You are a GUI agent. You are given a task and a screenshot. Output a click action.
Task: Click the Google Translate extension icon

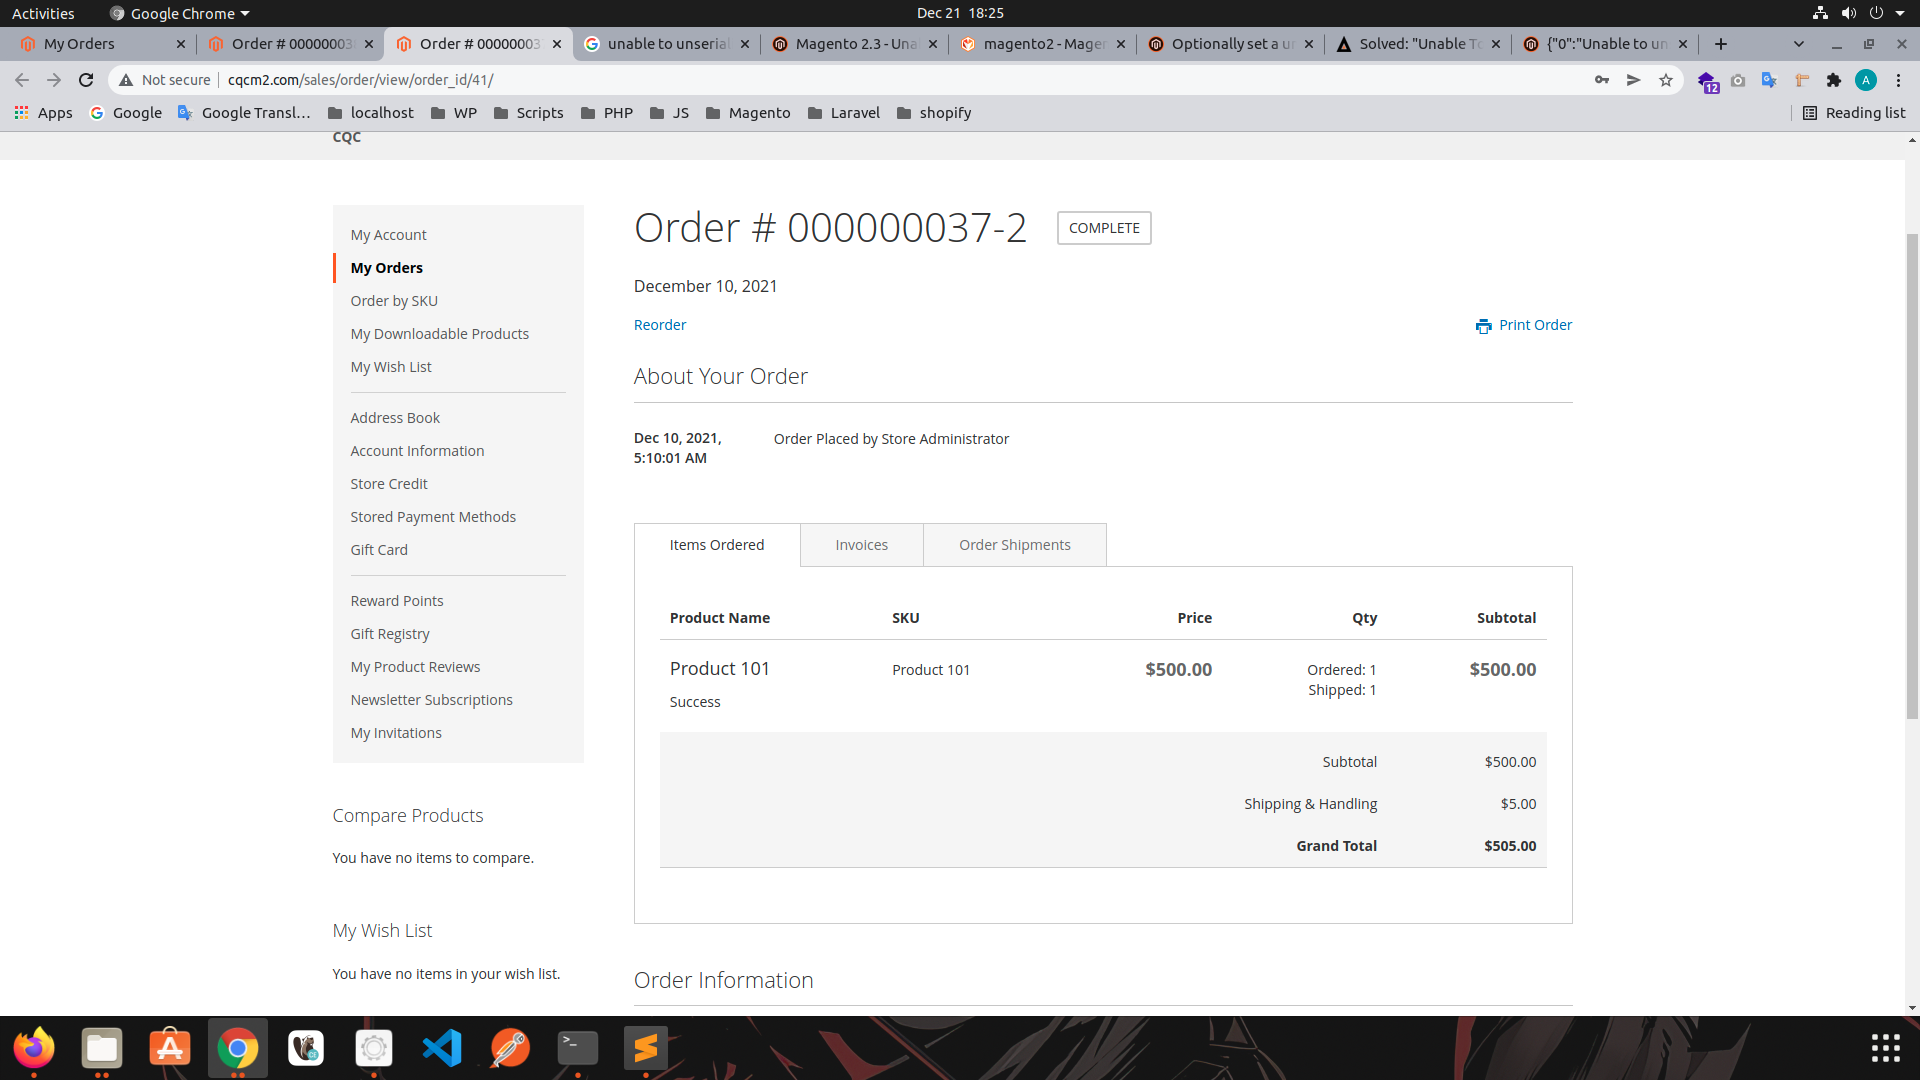coord(1769,80)
